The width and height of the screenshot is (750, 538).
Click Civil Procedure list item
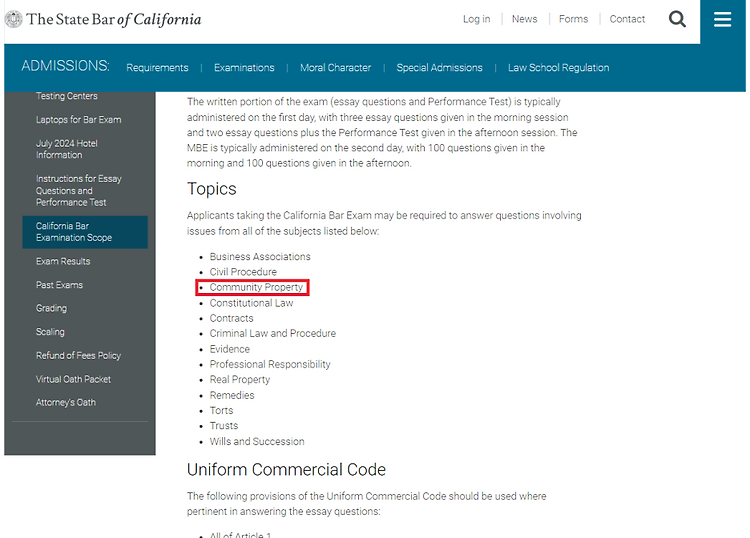click(243, 272)
